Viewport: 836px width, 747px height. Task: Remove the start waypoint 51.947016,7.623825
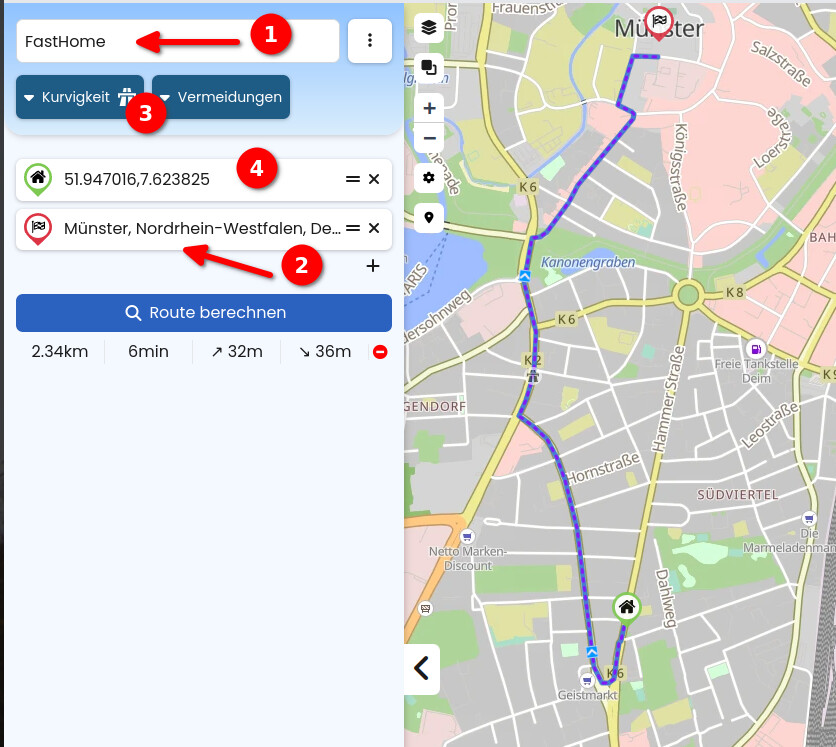(374, 179)
